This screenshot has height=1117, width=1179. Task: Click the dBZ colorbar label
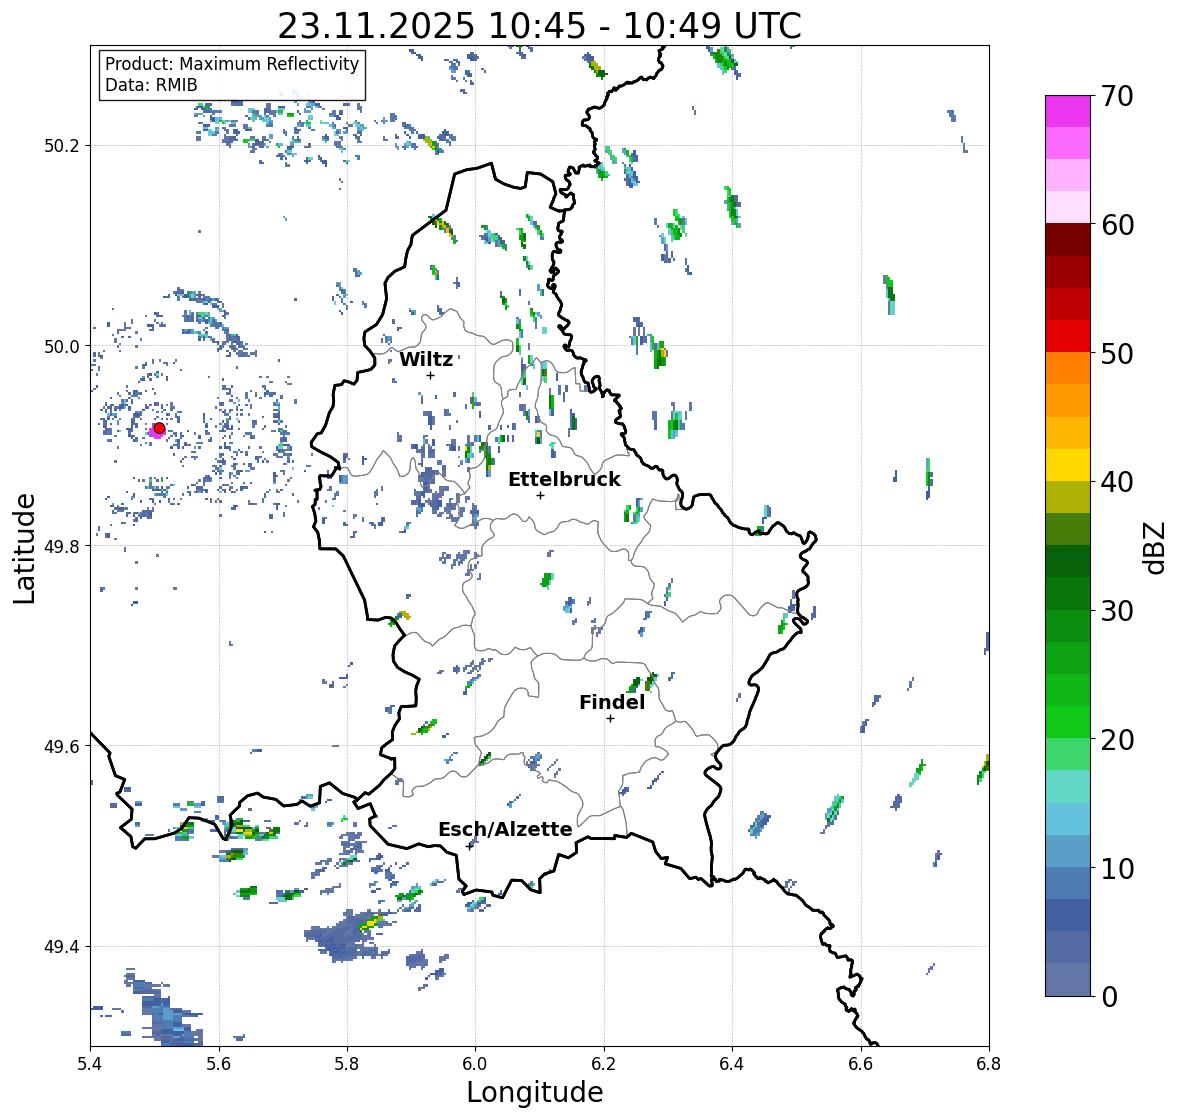[x=1155, y=547]
